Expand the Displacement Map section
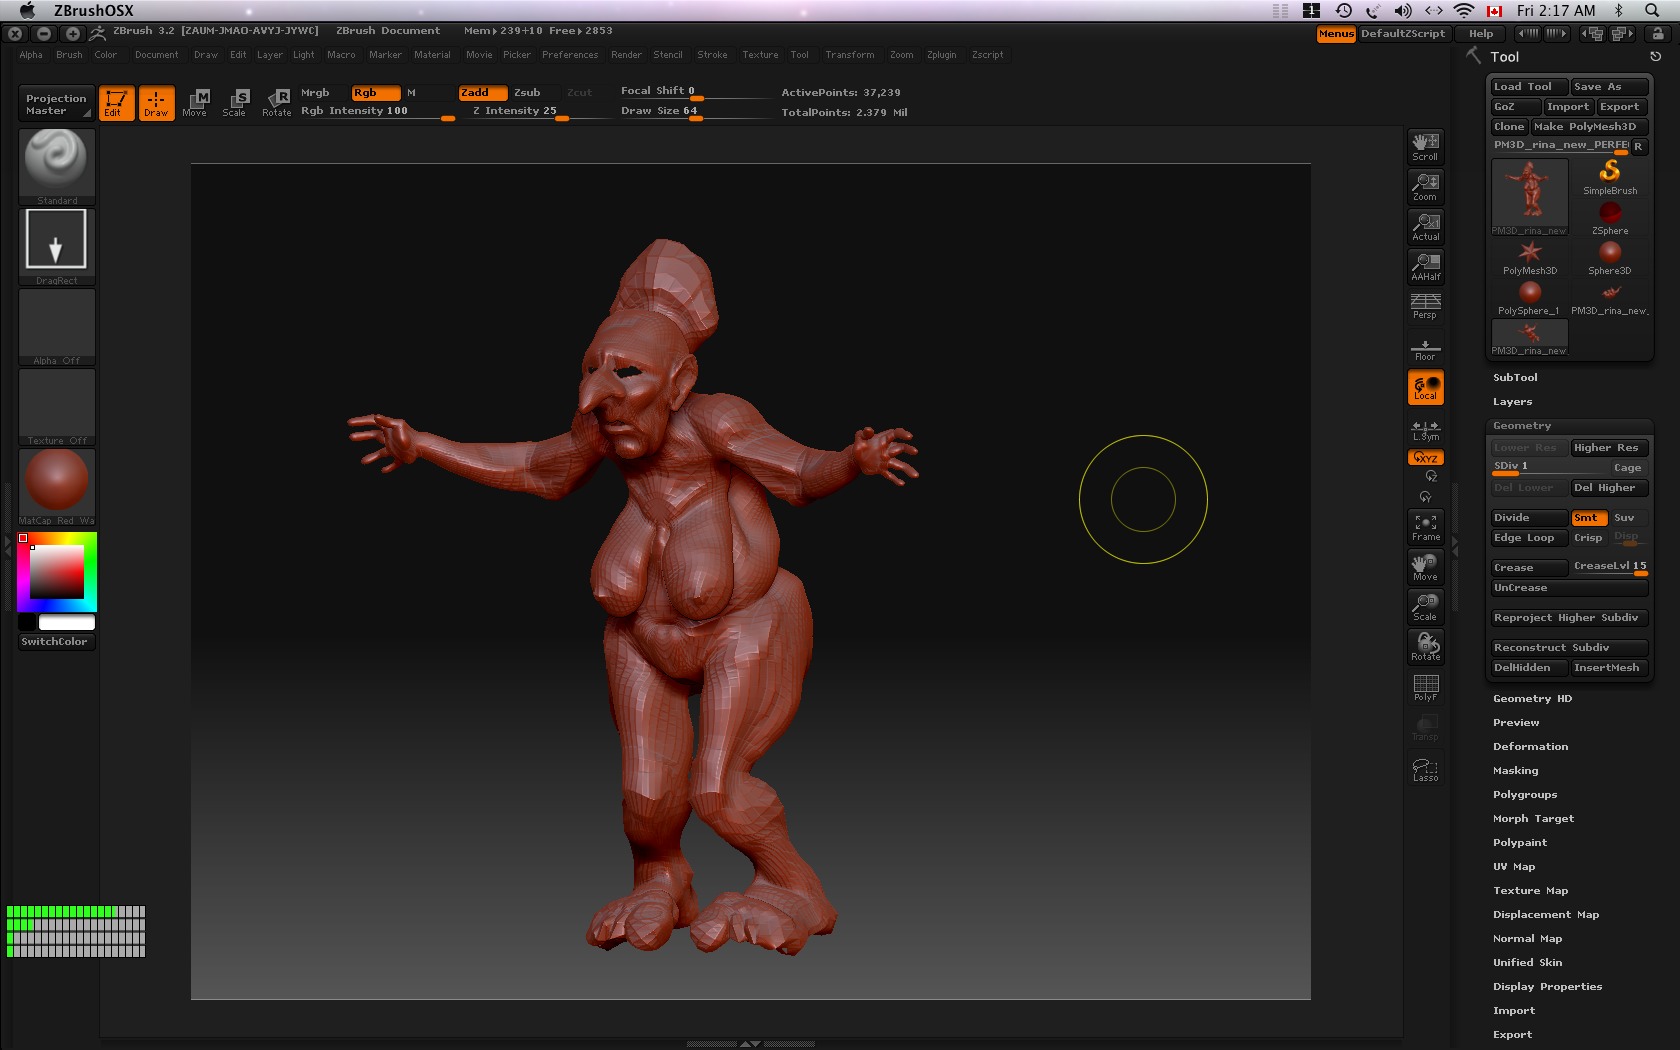This screenshot has width=1680, height=1050. pos(1546,914)
